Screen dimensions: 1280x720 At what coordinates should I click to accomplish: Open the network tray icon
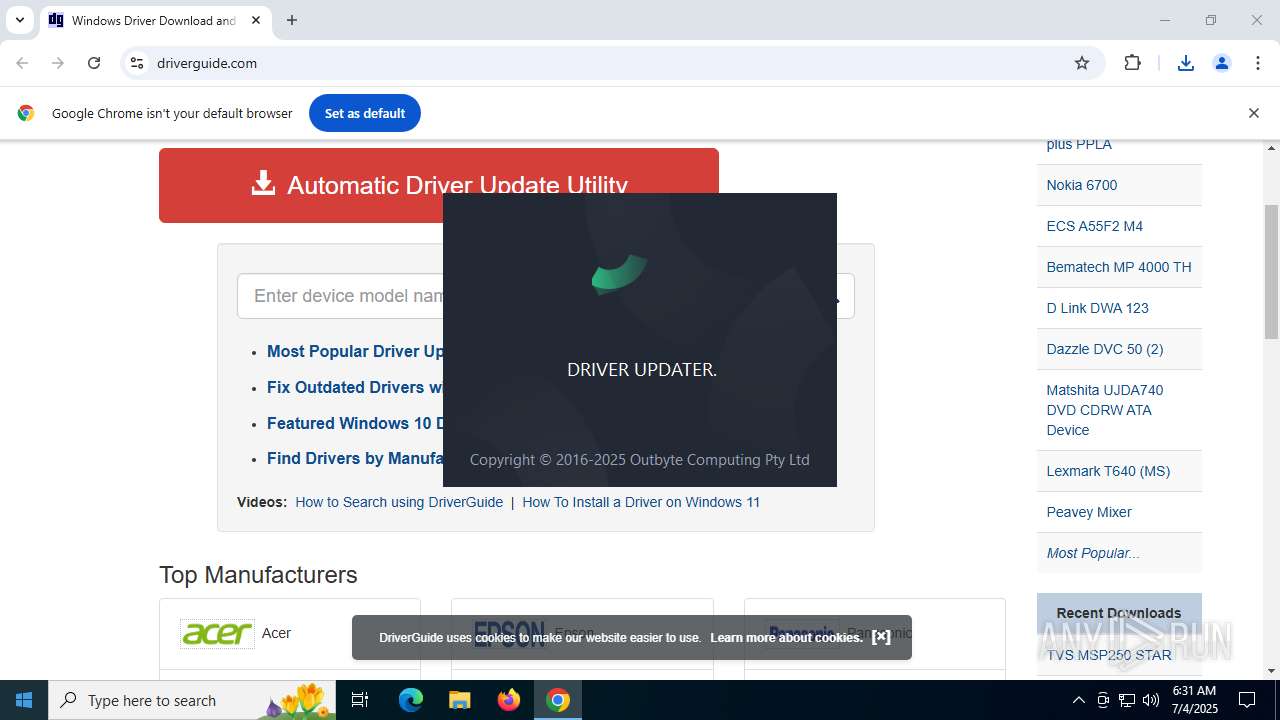click(x=1127, y=700)
